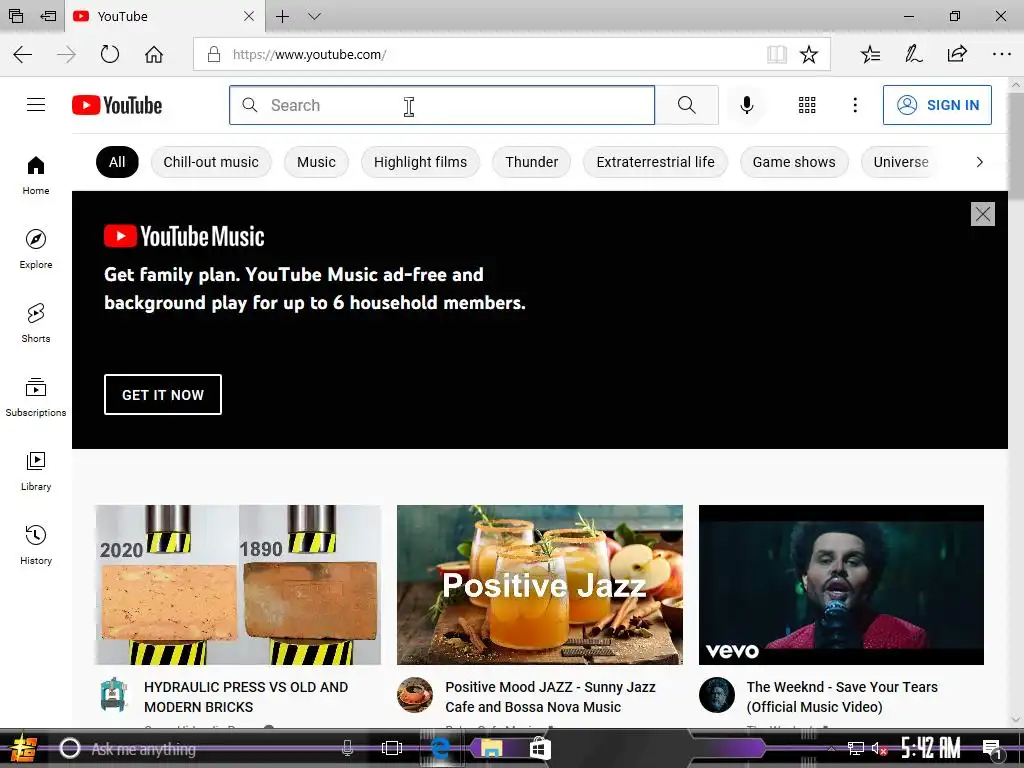The width and height of the screenshot is (1024, 768).
Task: Open Explore in the sidebar
Action: 36,249
